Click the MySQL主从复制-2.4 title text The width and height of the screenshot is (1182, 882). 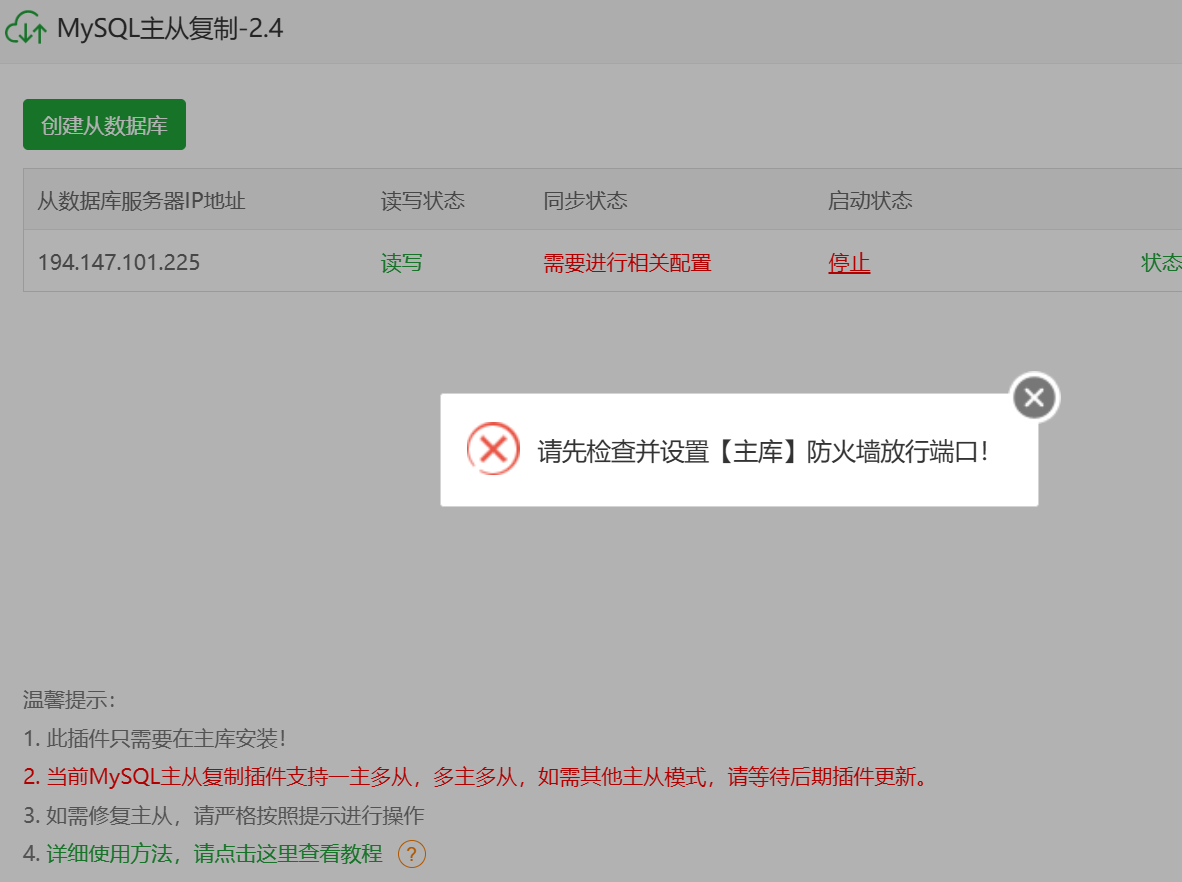tap(170, 29)
